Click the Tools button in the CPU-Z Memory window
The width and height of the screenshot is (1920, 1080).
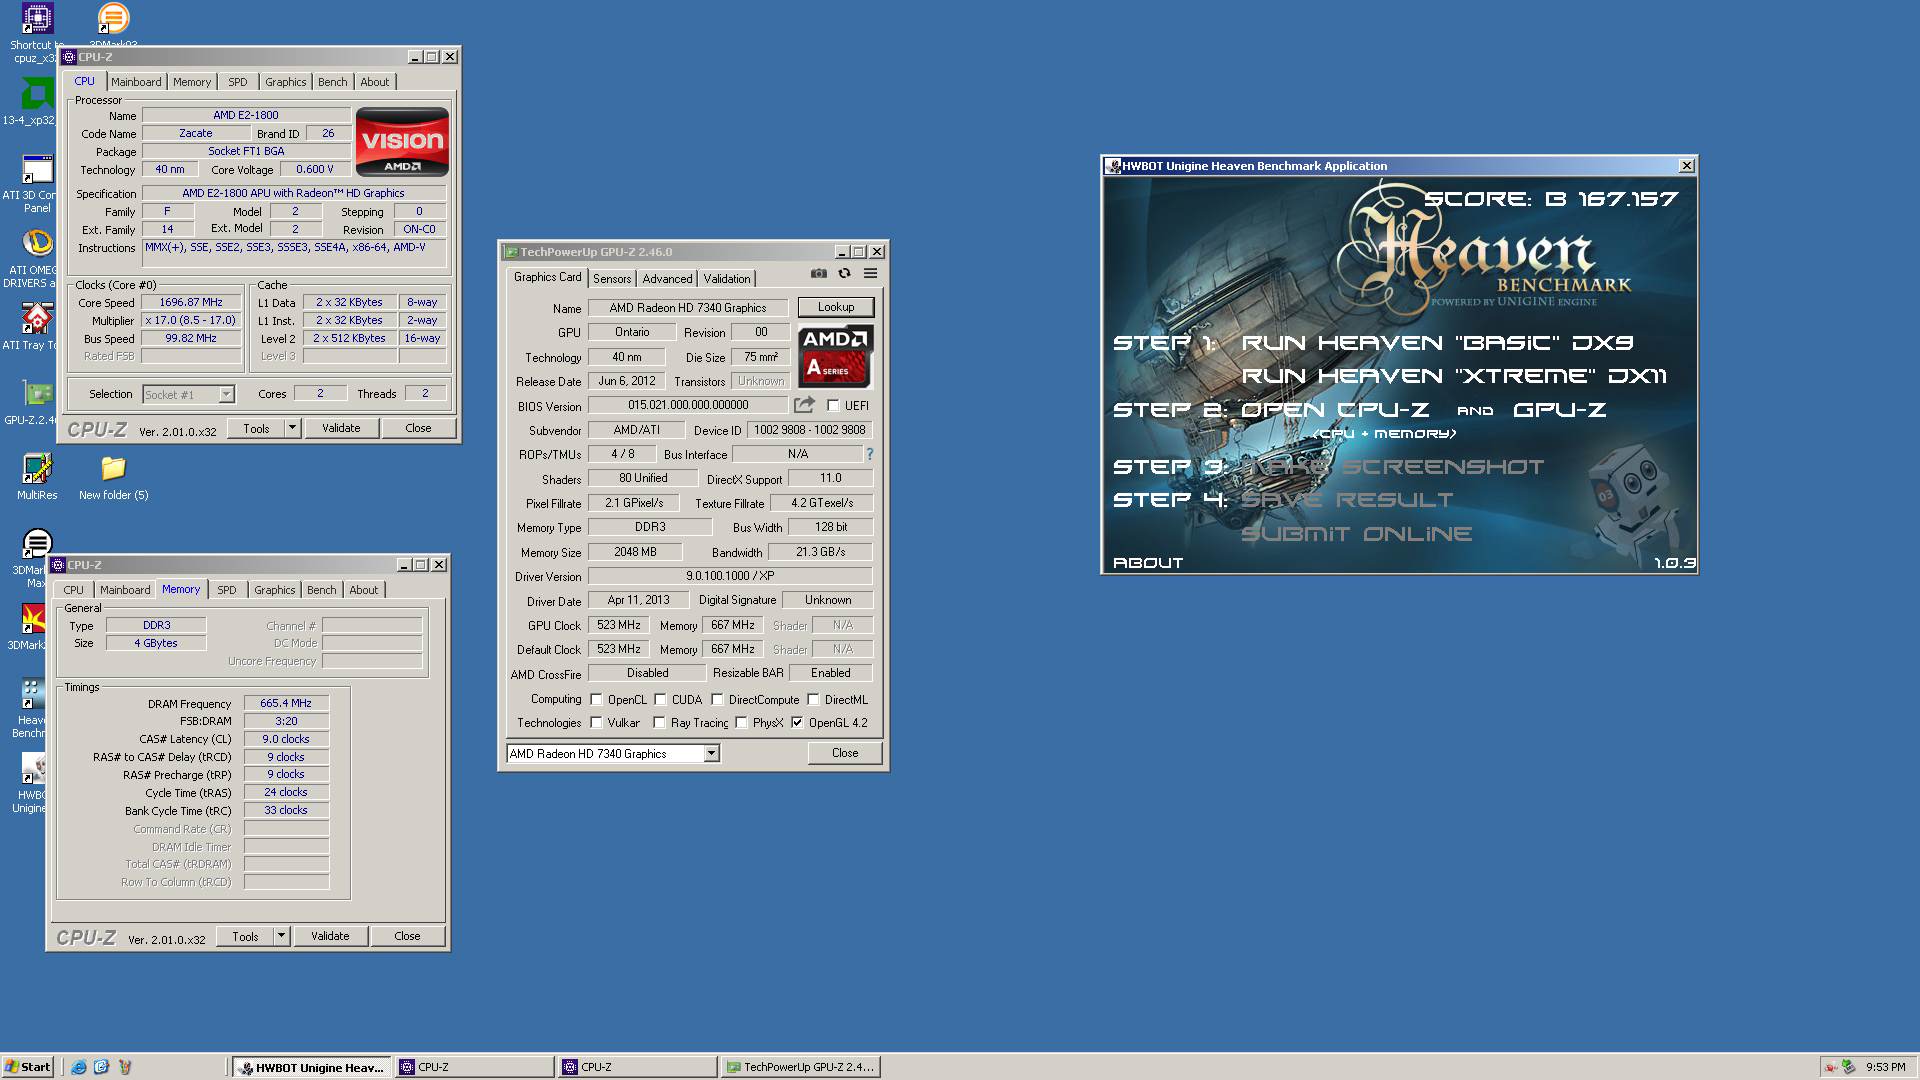tap(245, 936)
